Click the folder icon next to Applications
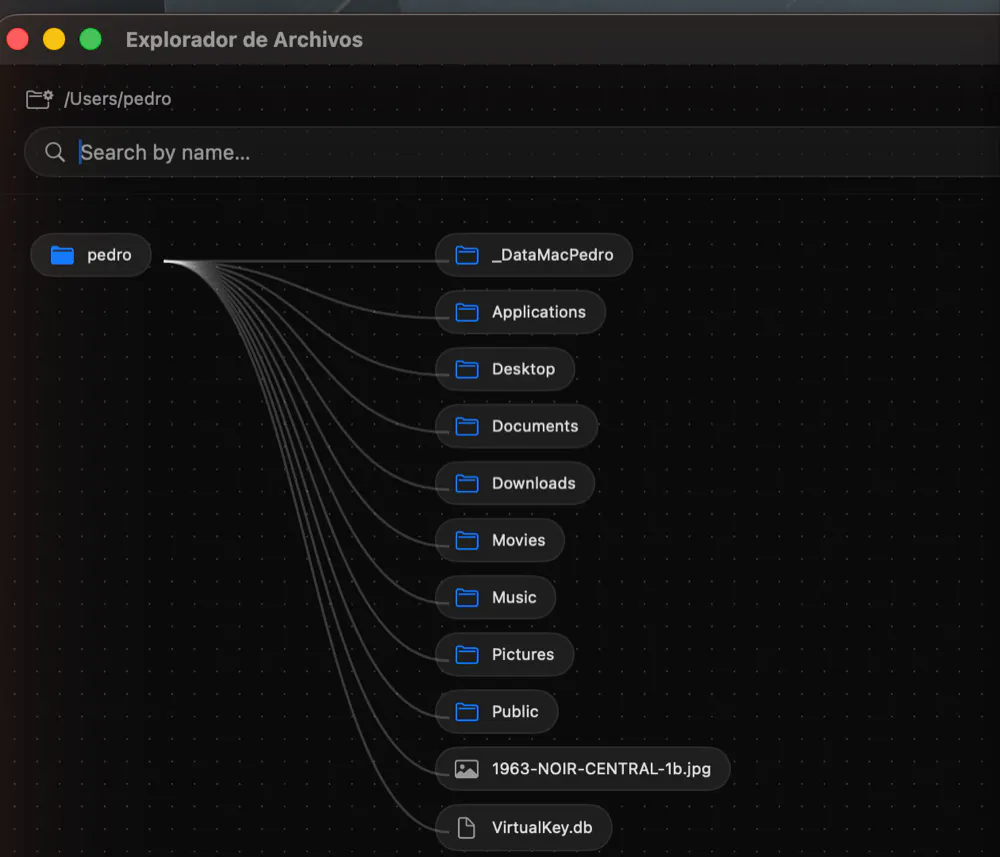Viewport: 1000px width, 857px height. click(x=467, y=312)
